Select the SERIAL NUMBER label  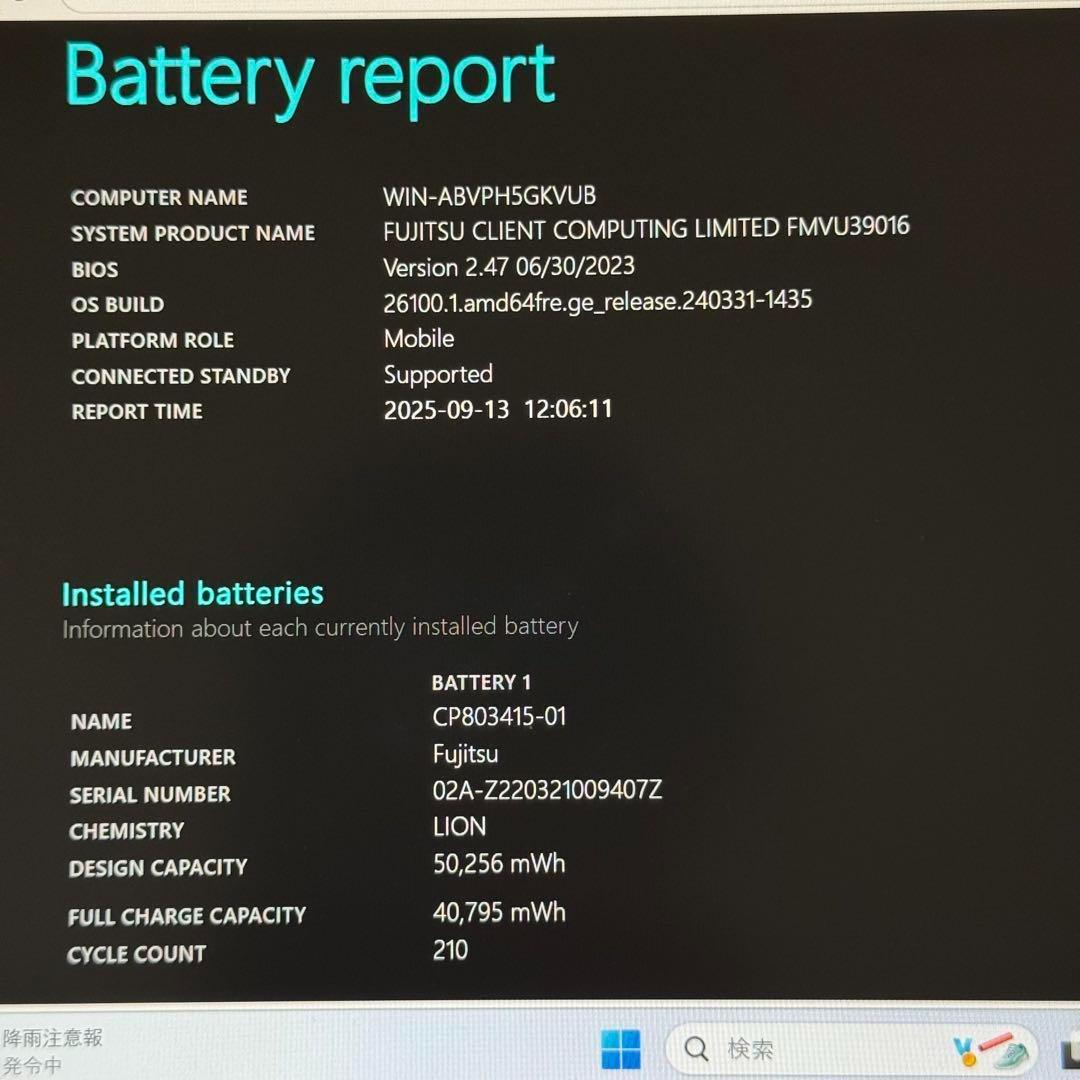coord(150,795)
